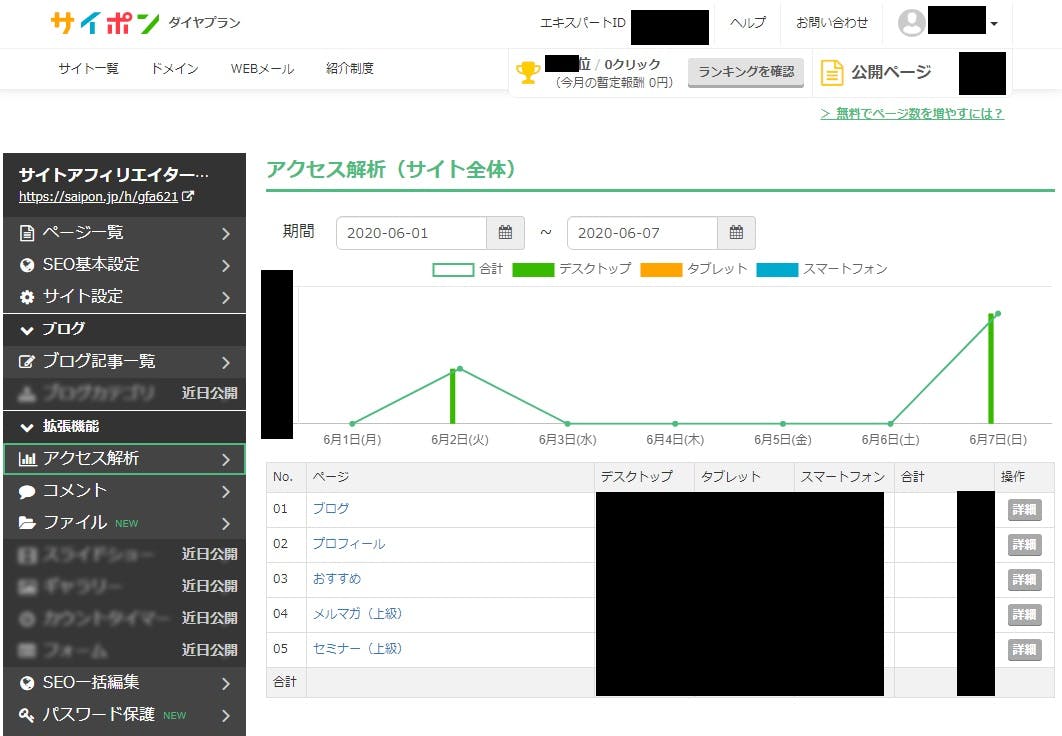1062x736 pixels.
Task: Collapse the ブログ sidebar section
Action: tap(27, 329)
